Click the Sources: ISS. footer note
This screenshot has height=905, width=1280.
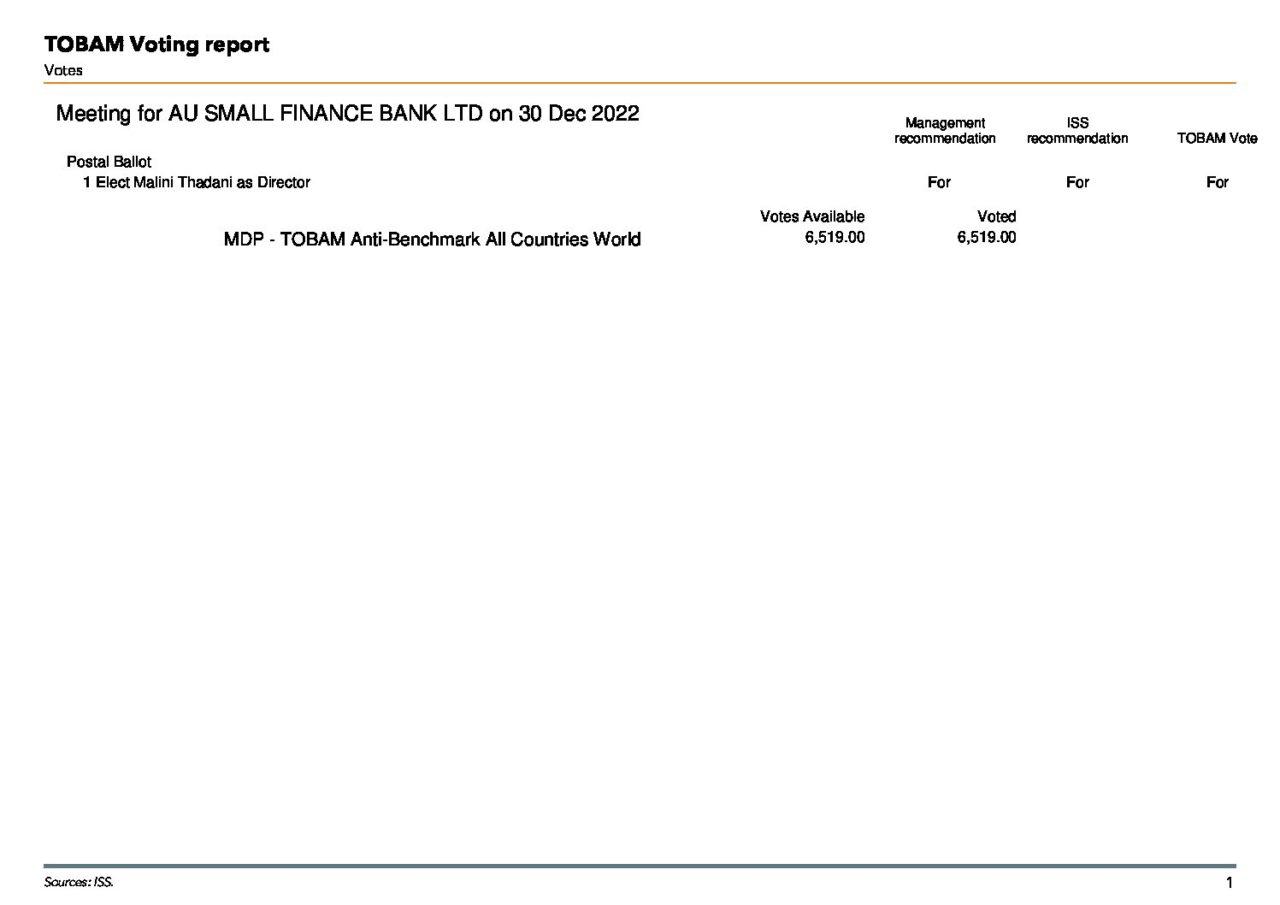point(79,882)
